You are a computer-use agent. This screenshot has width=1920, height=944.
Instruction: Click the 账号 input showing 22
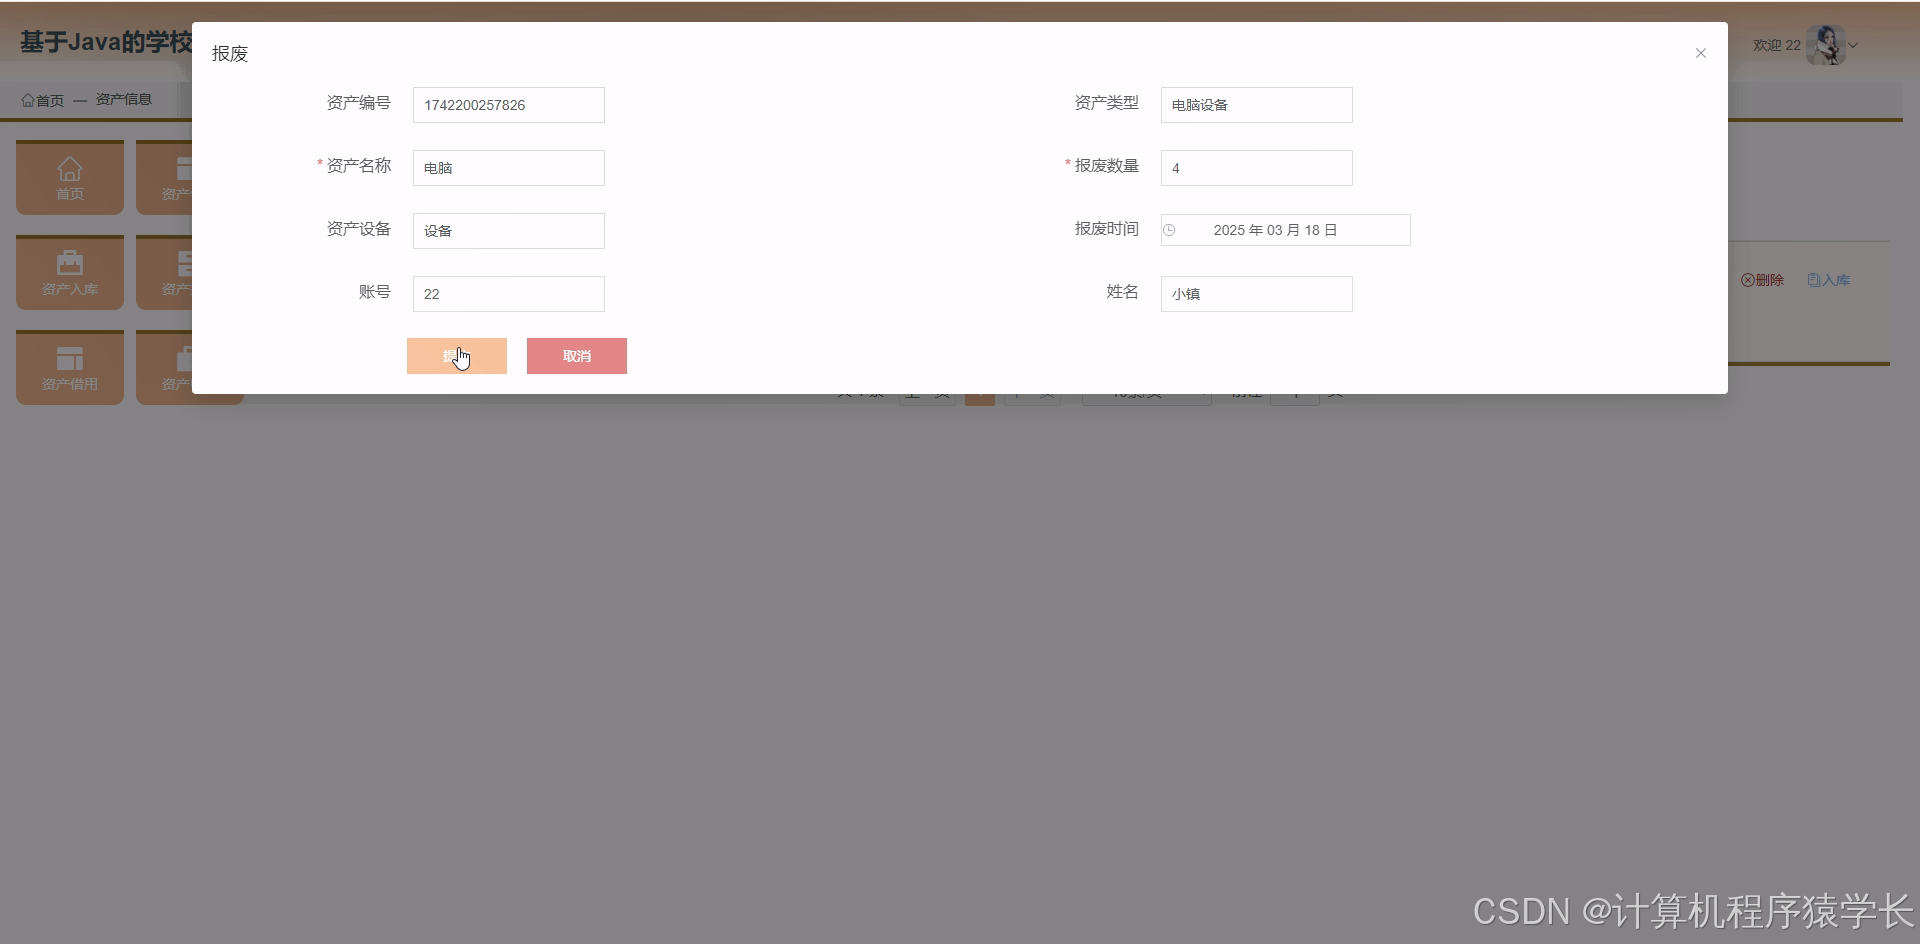507,293
